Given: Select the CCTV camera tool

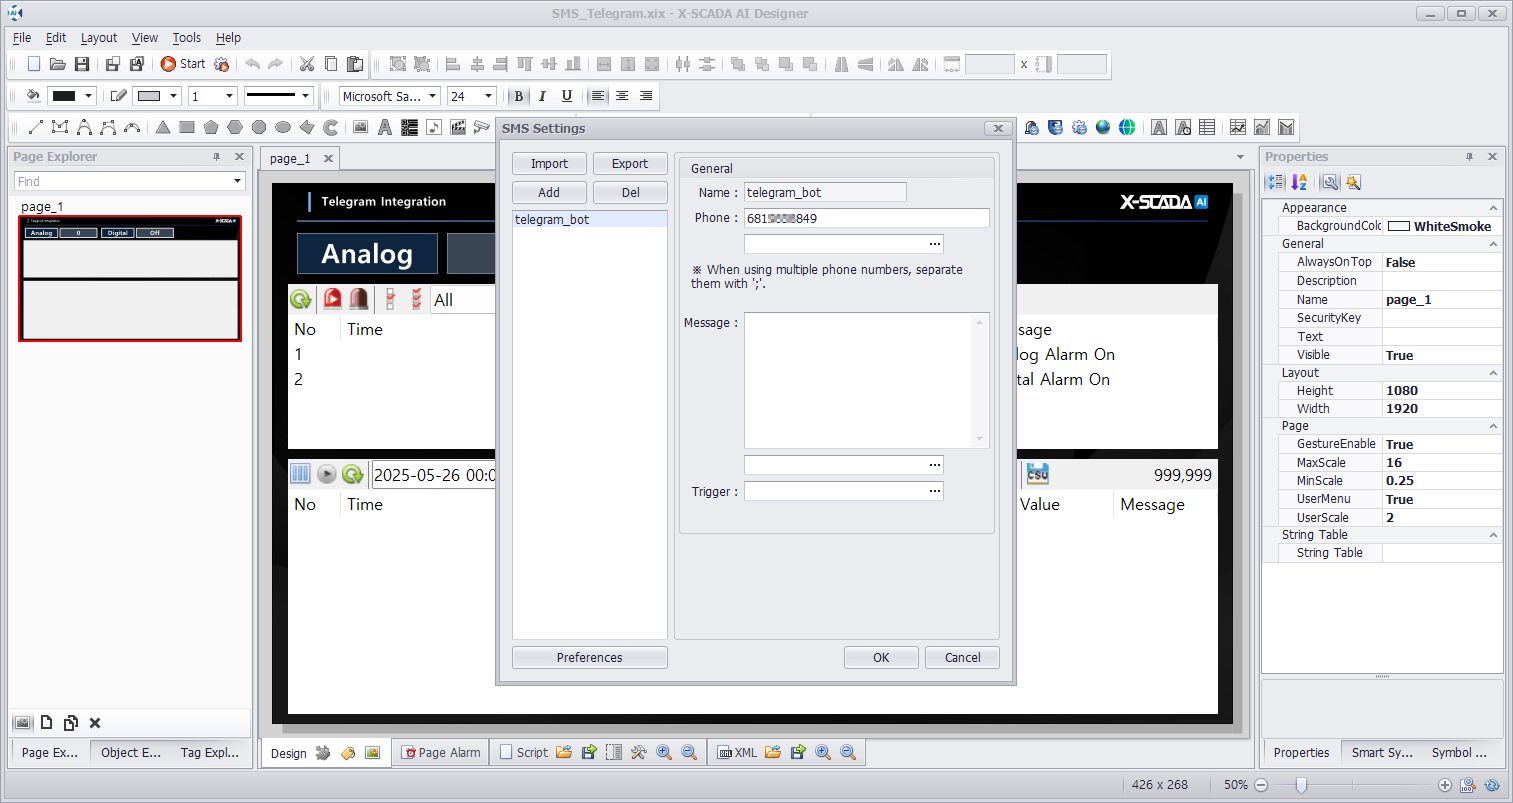Looking at the screenshot, I should coord(482,127).
